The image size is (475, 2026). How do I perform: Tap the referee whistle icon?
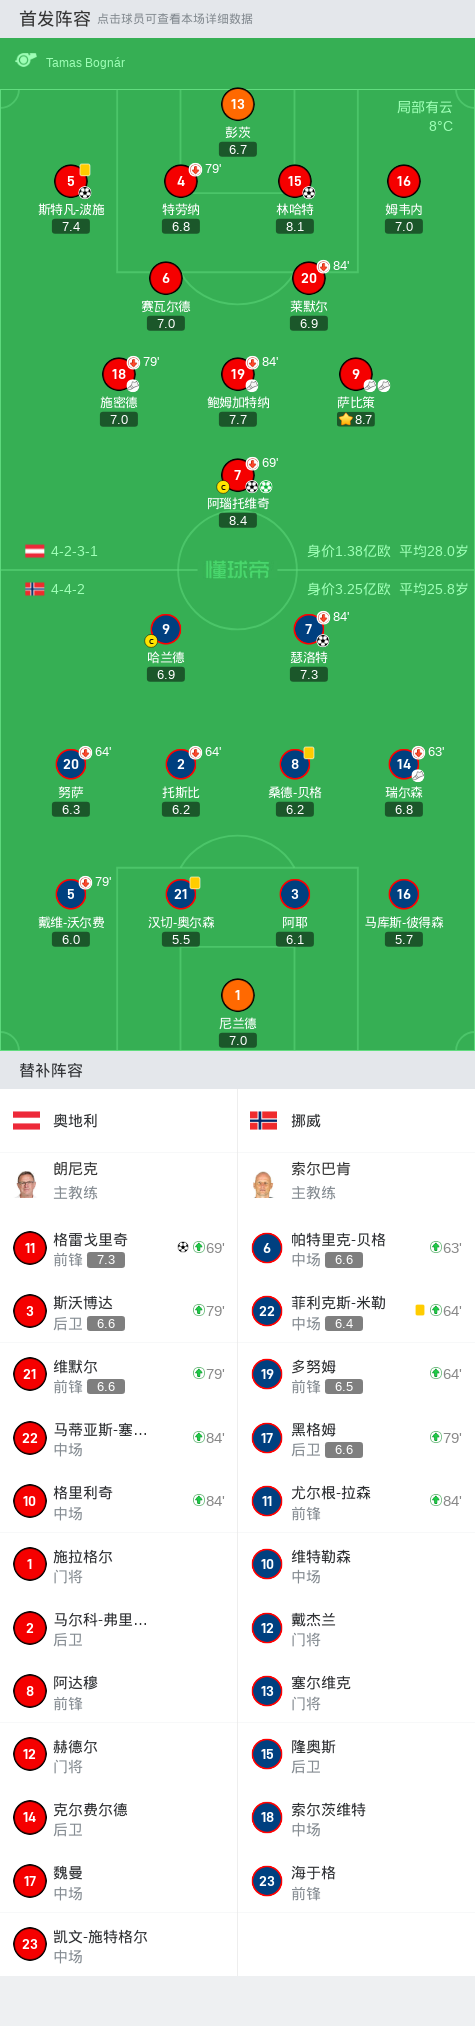coord(26,61)
